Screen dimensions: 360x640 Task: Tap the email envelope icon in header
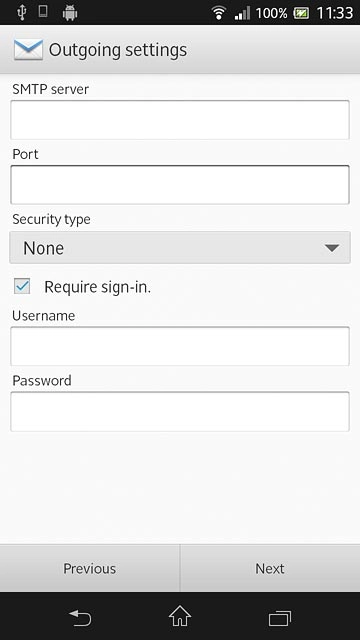point(28,50)
